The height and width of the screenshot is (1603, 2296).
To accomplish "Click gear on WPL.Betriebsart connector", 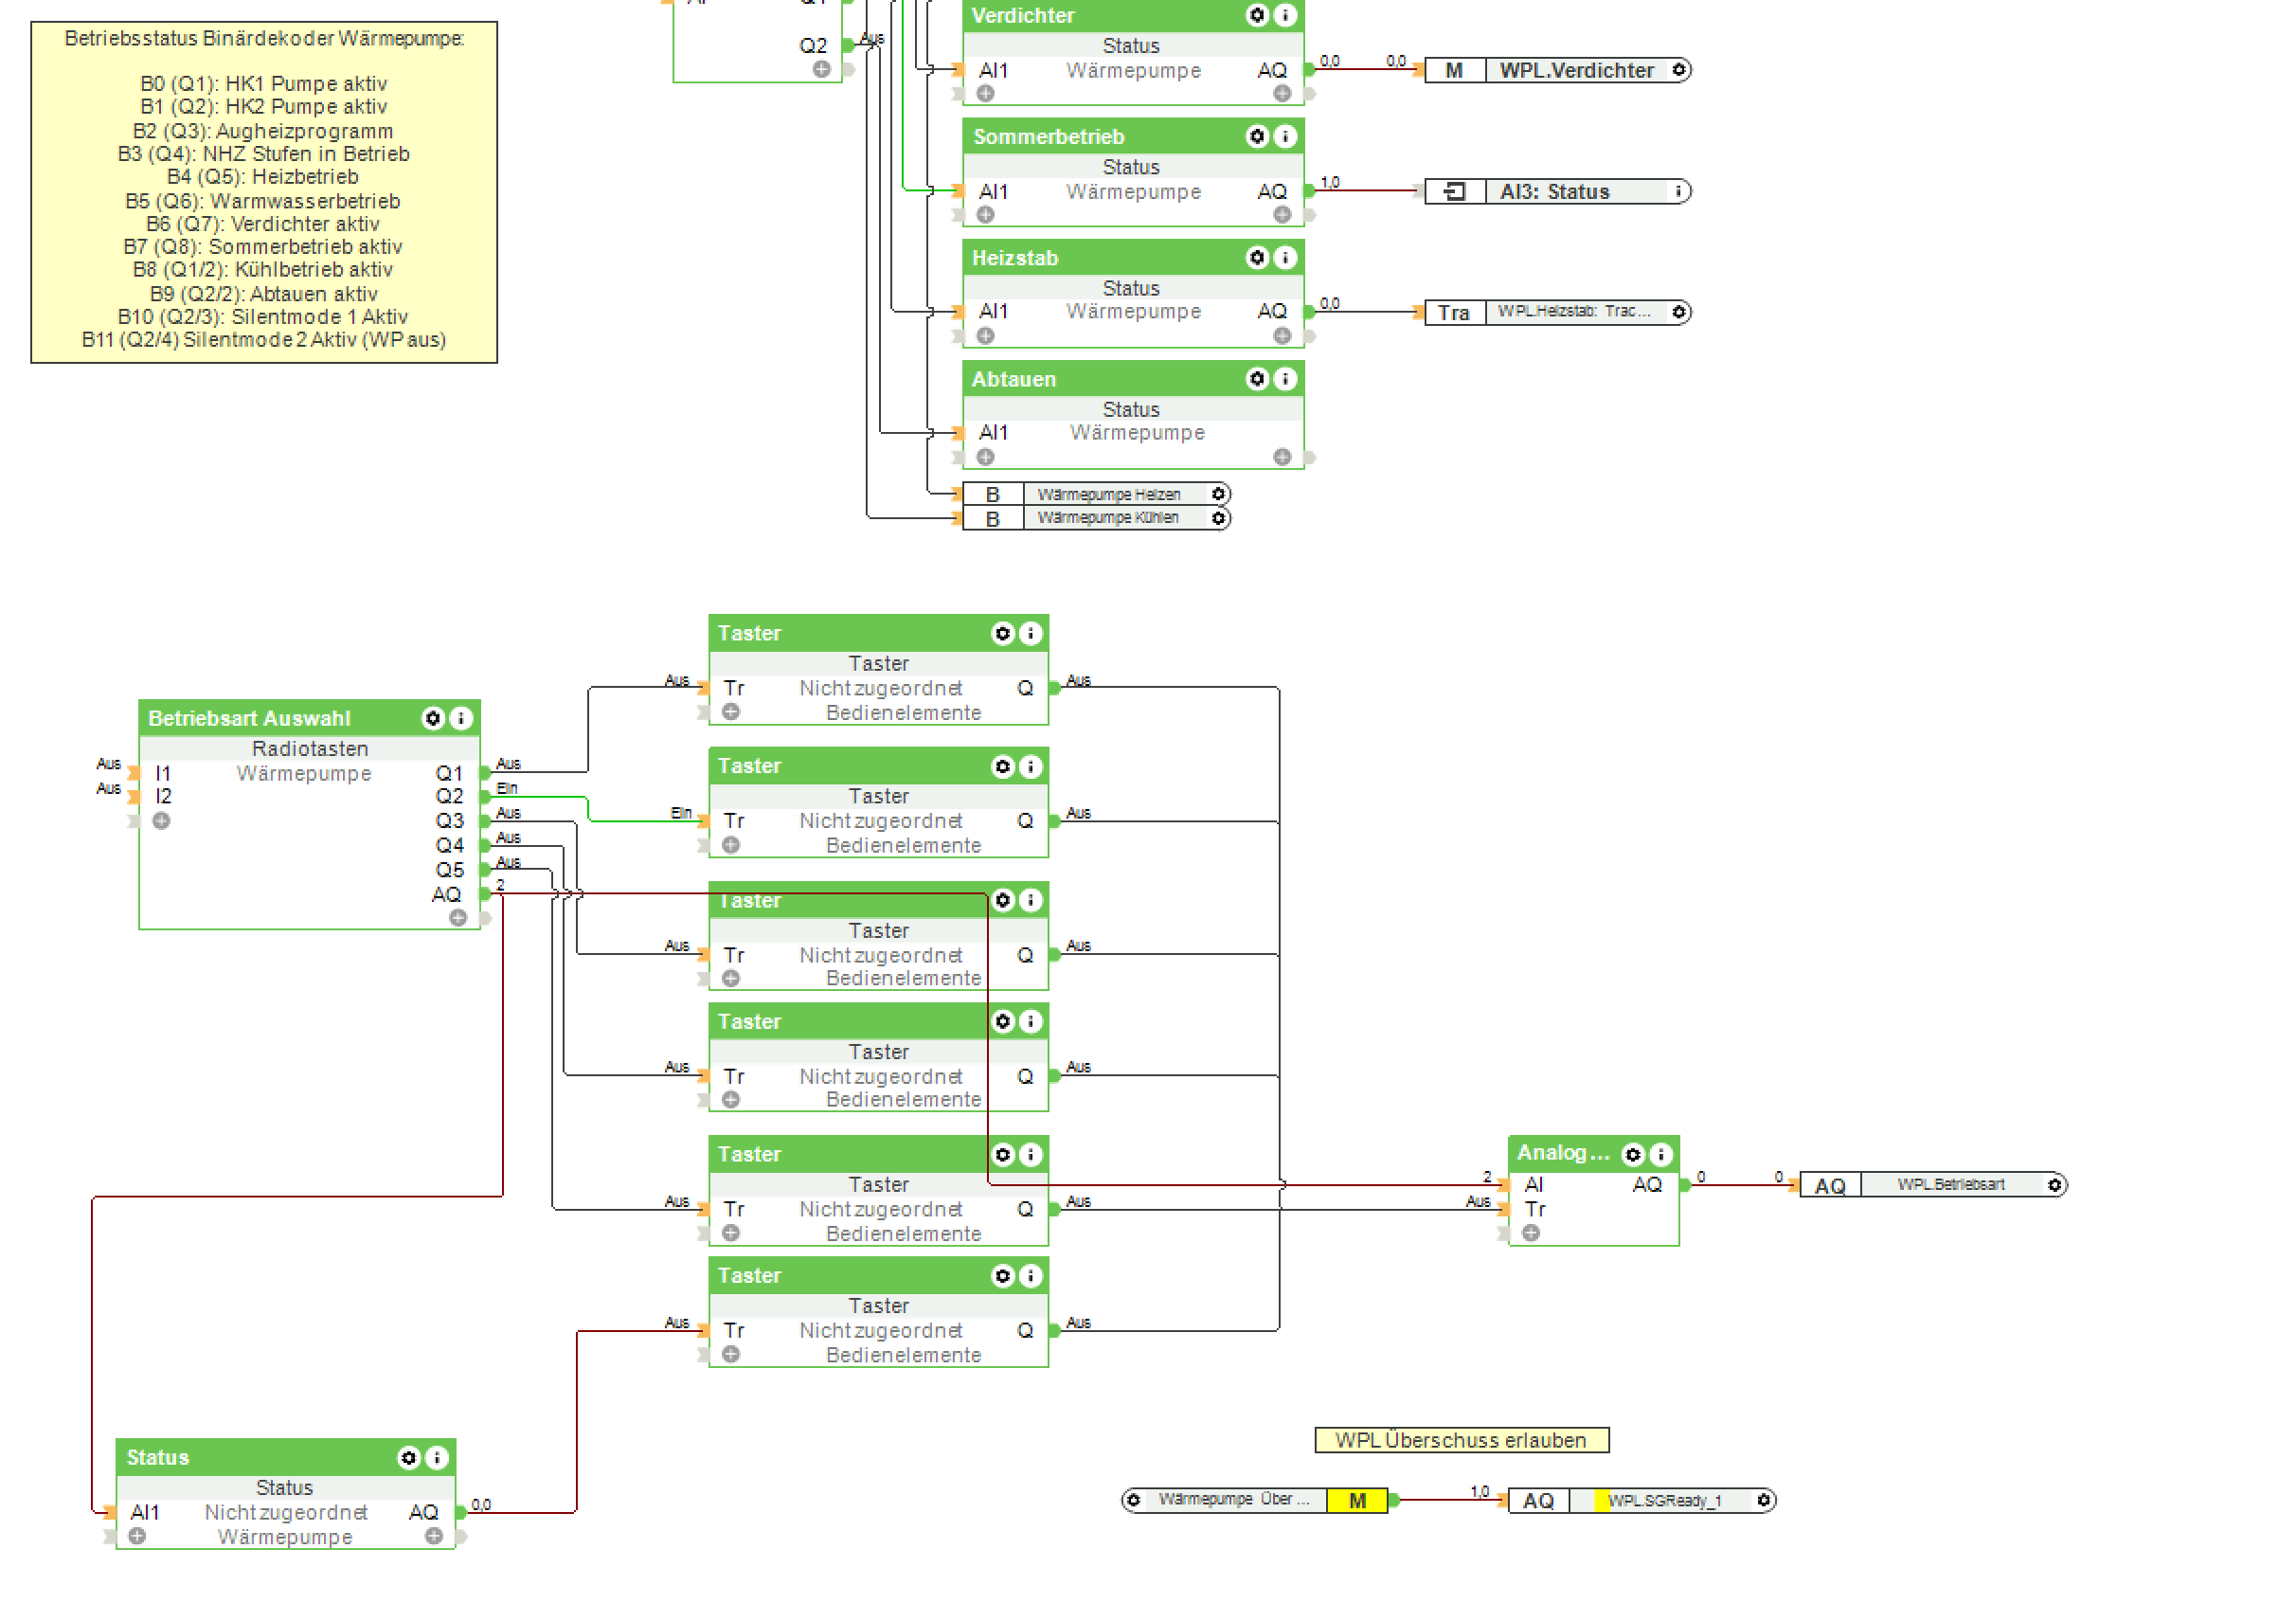I will pos(2054,1185).
